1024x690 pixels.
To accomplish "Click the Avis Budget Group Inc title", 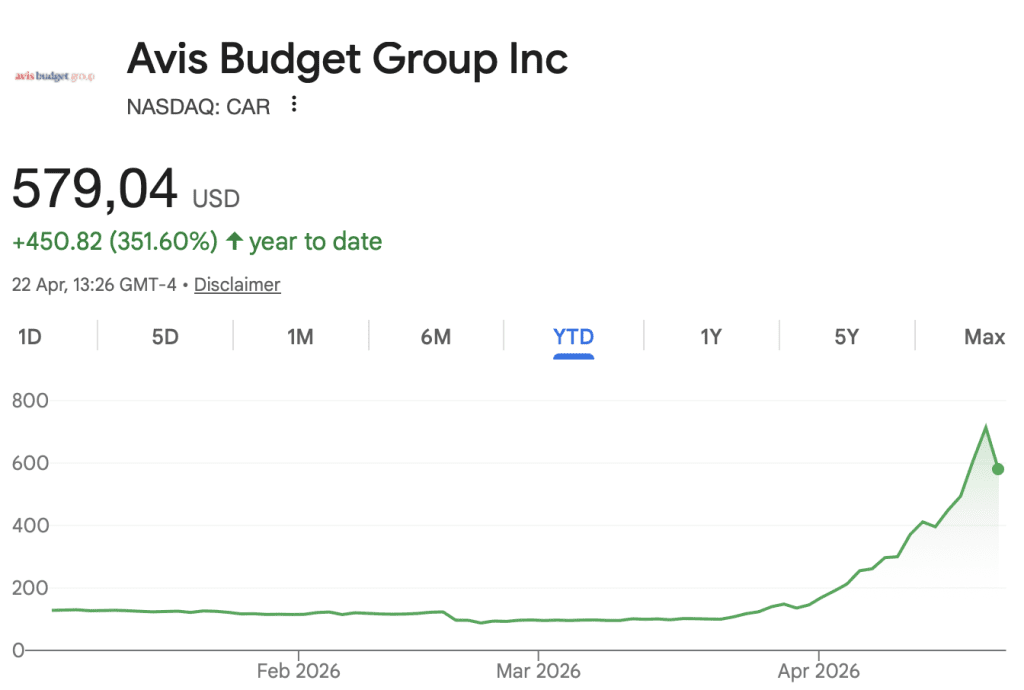I will (347, 60).
